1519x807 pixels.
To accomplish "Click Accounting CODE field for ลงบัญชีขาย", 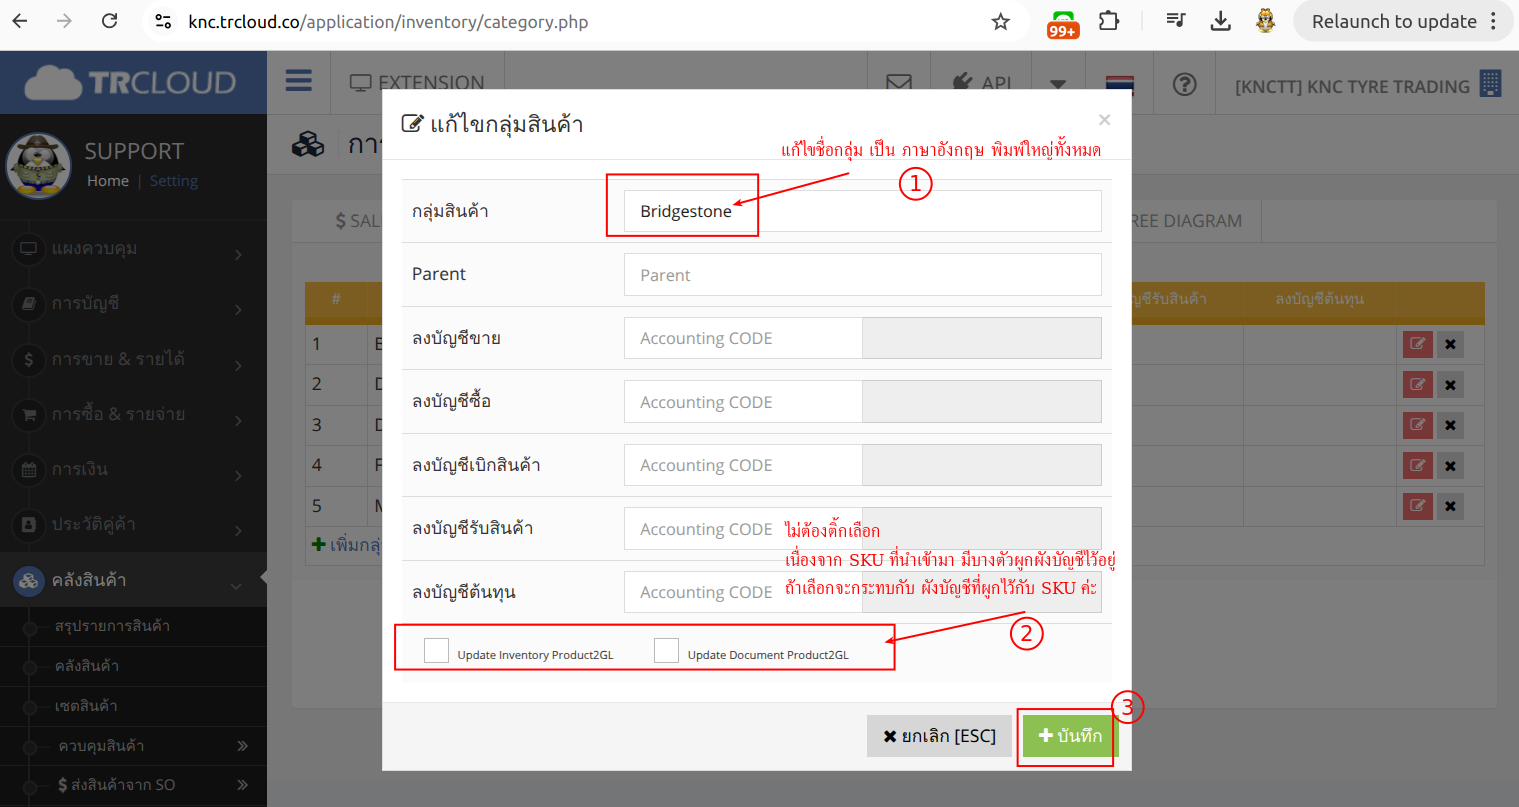I will point(743,338).
